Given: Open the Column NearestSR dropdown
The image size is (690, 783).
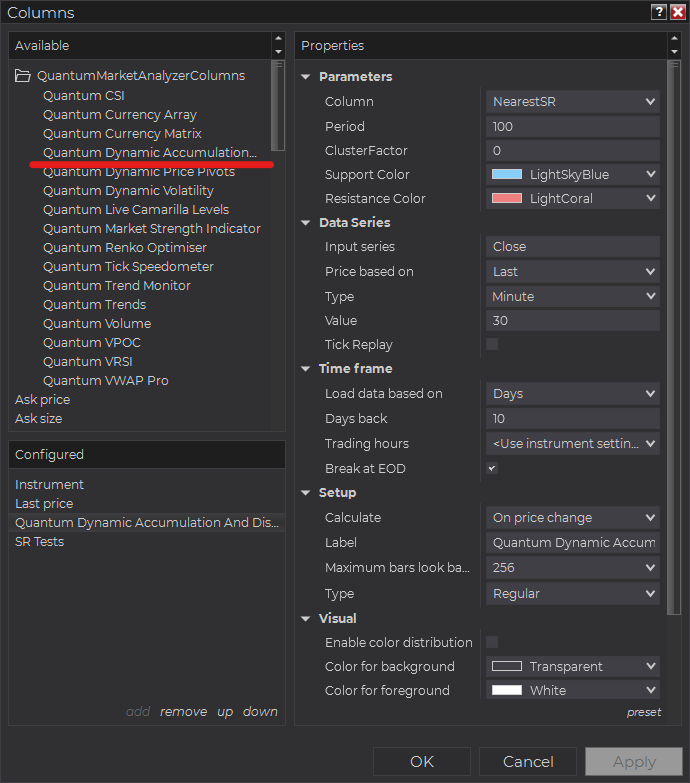Looking at the screenshot, I should coord(573,101).
